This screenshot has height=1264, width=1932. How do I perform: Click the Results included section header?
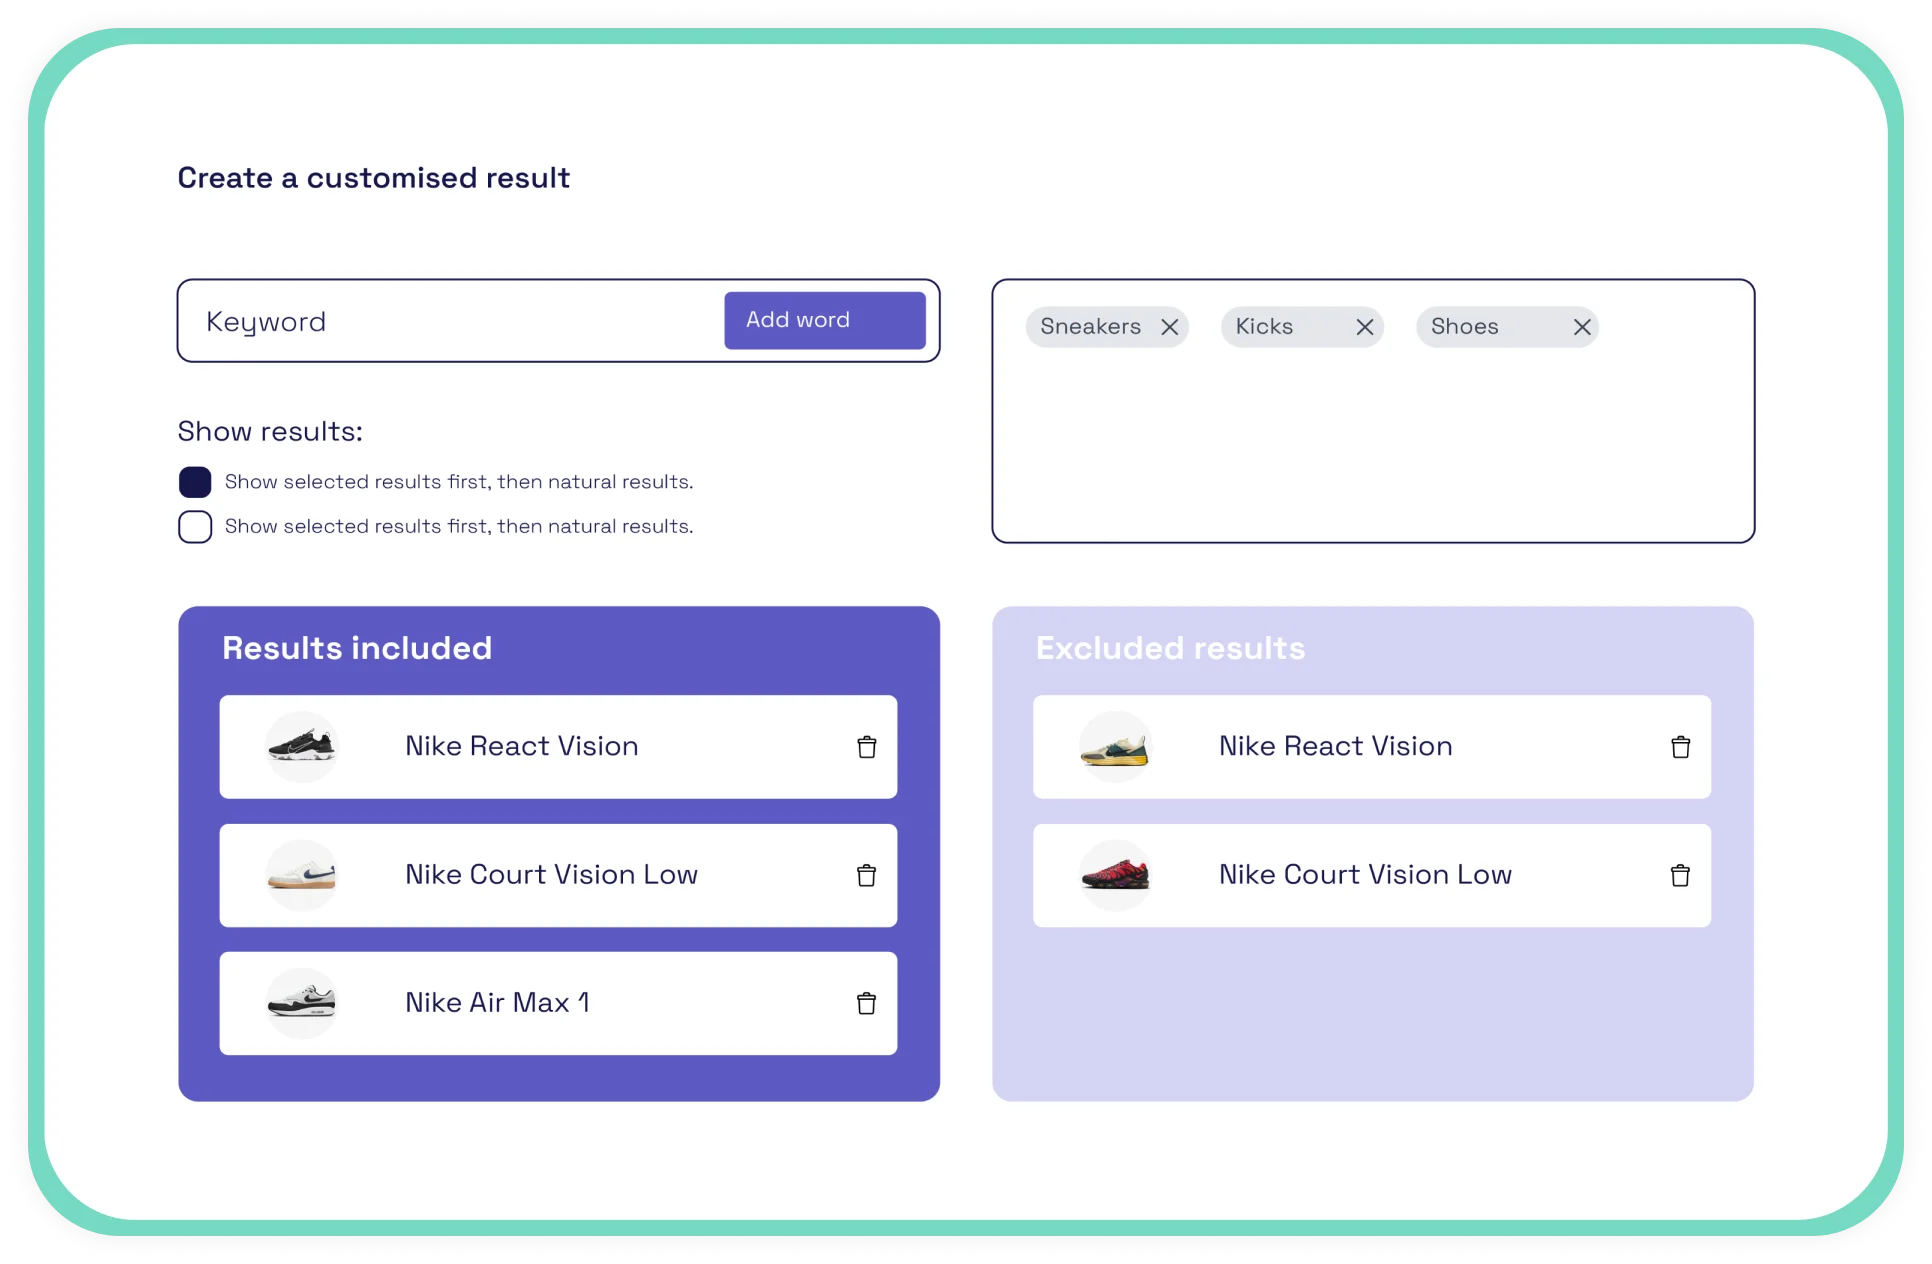point(357,648)
